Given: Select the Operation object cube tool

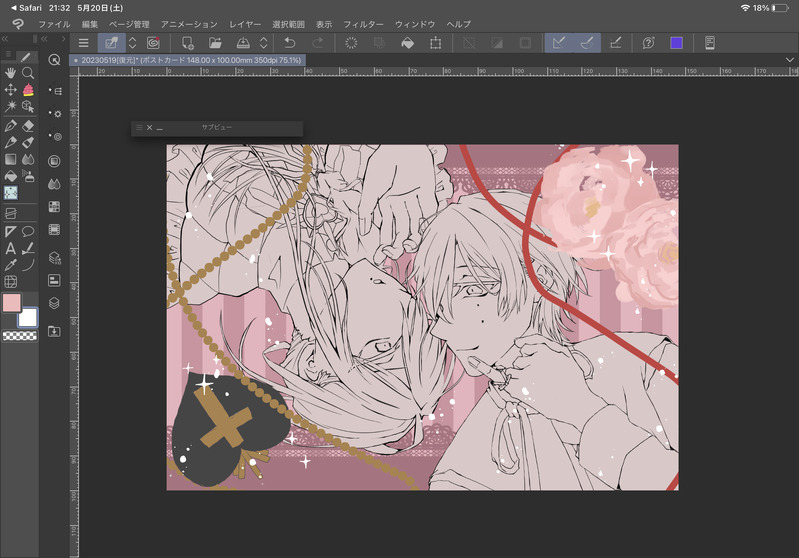Looking at the screenshot, I should (28, 106).
